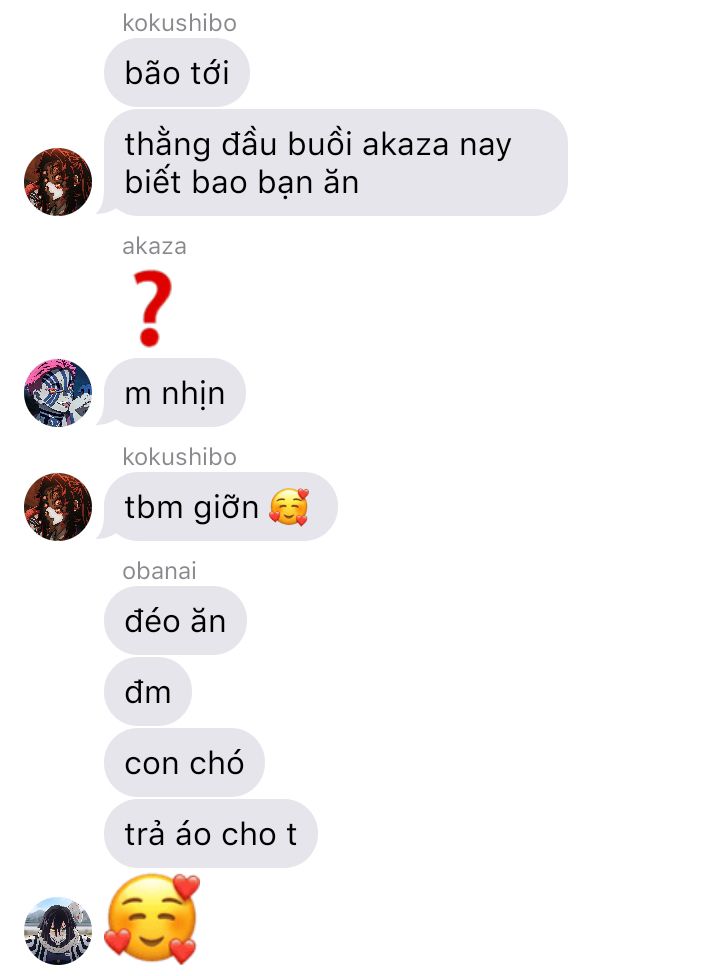Tap the 'akaza' sender name label
Viewport: 719px width, 976px height.
pyautogui.click(x=154, y=246)
